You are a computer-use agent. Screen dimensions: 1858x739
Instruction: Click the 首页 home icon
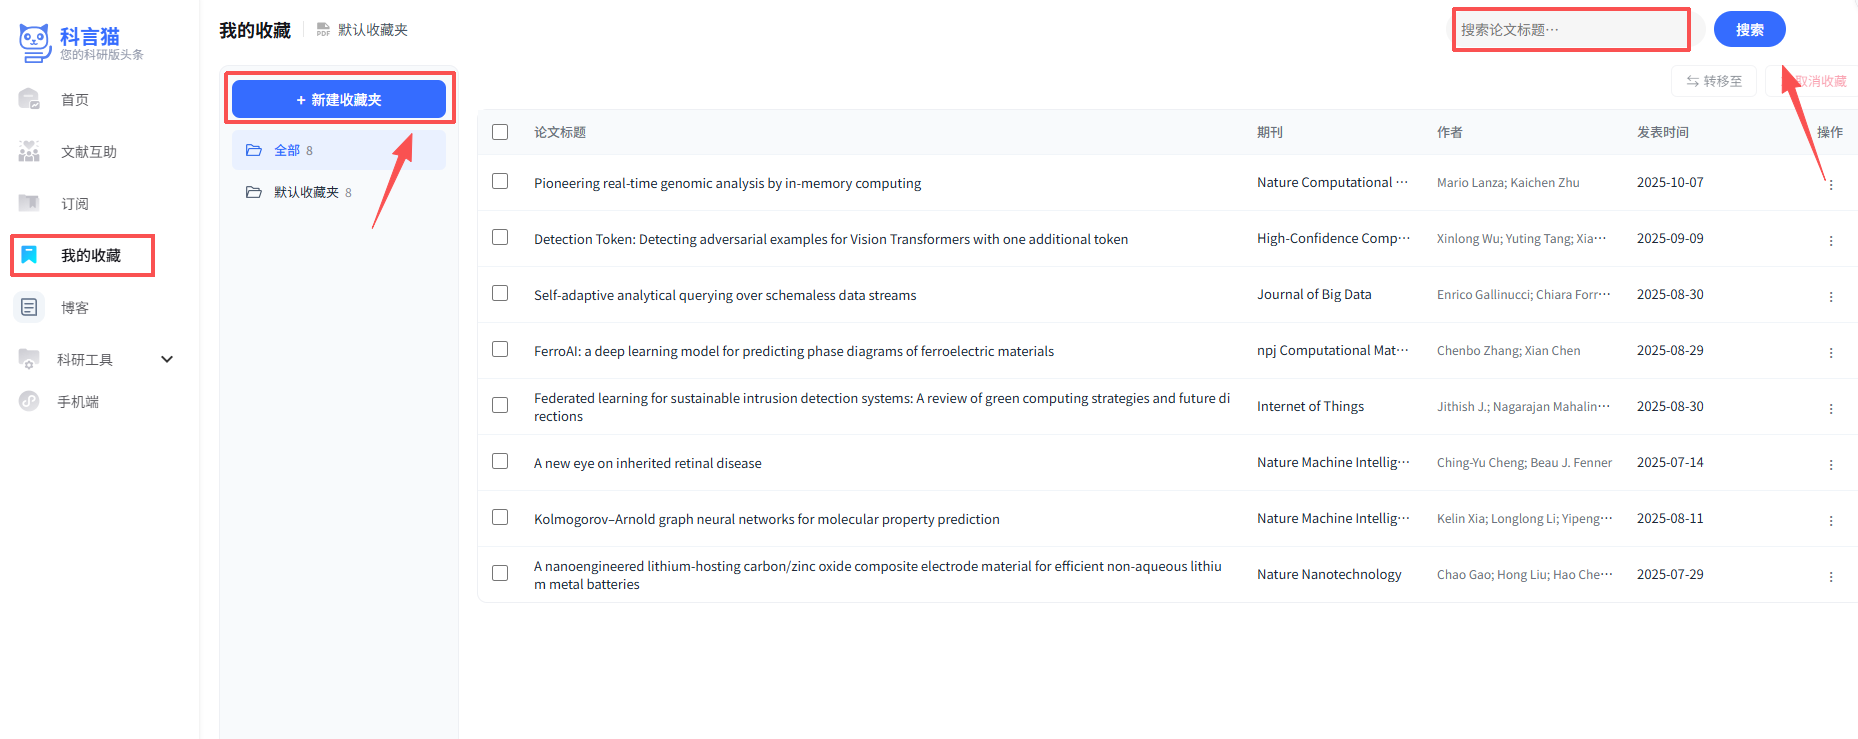[29, 99]
